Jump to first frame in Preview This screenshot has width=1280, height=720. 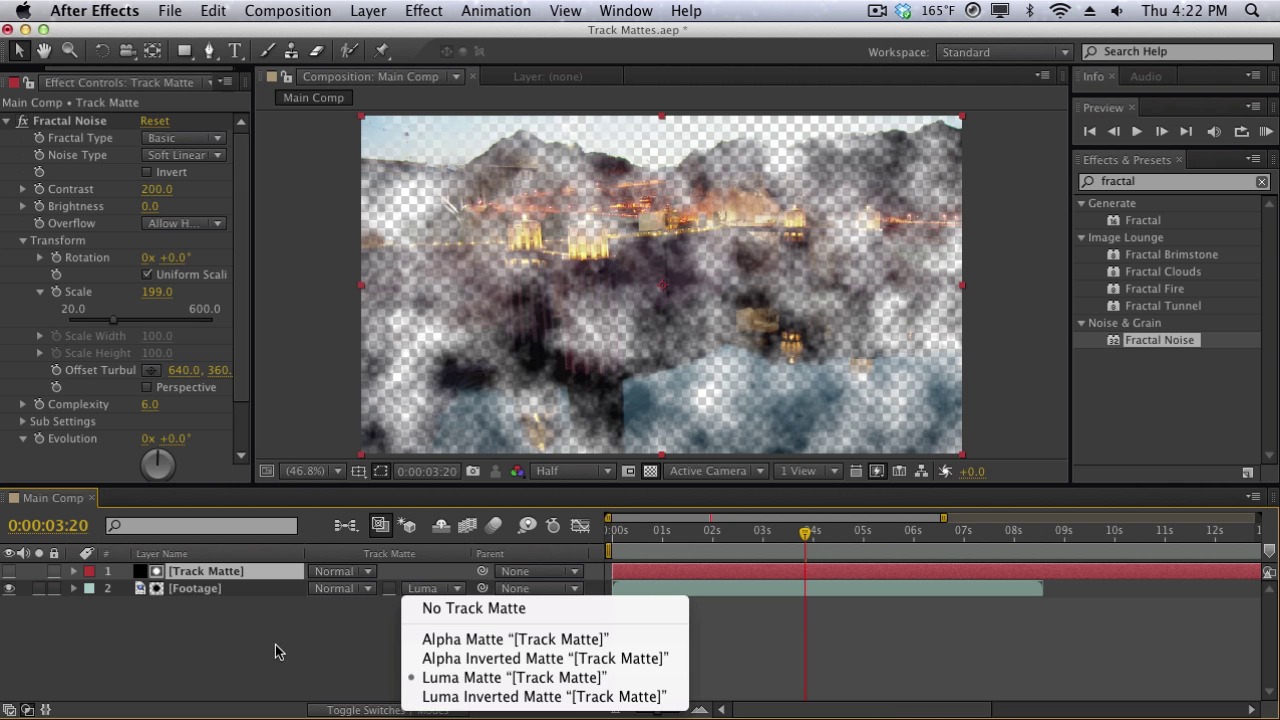(x=1090, y=132)
